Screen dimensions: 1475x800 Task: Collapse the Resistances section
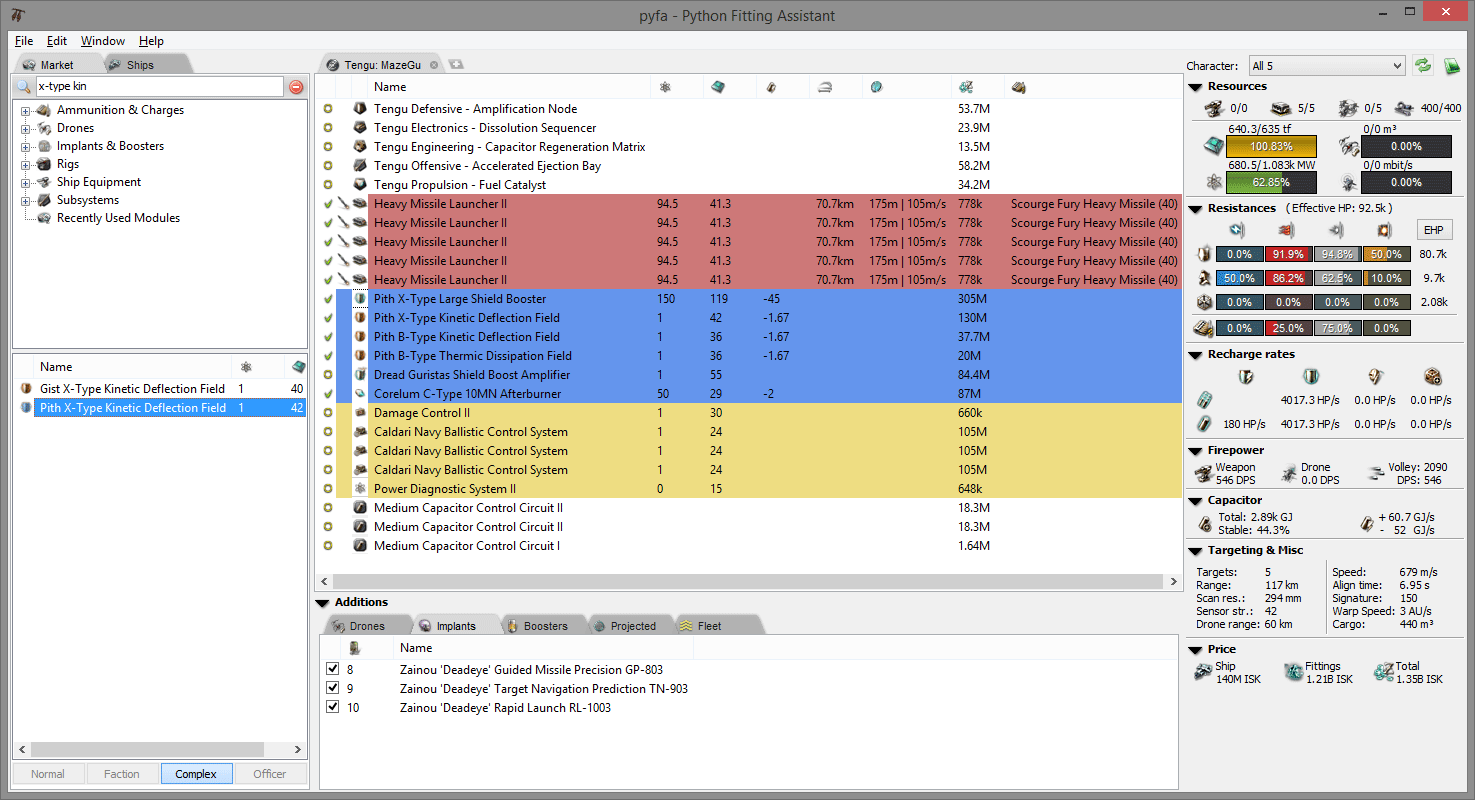click(1195, 209)
